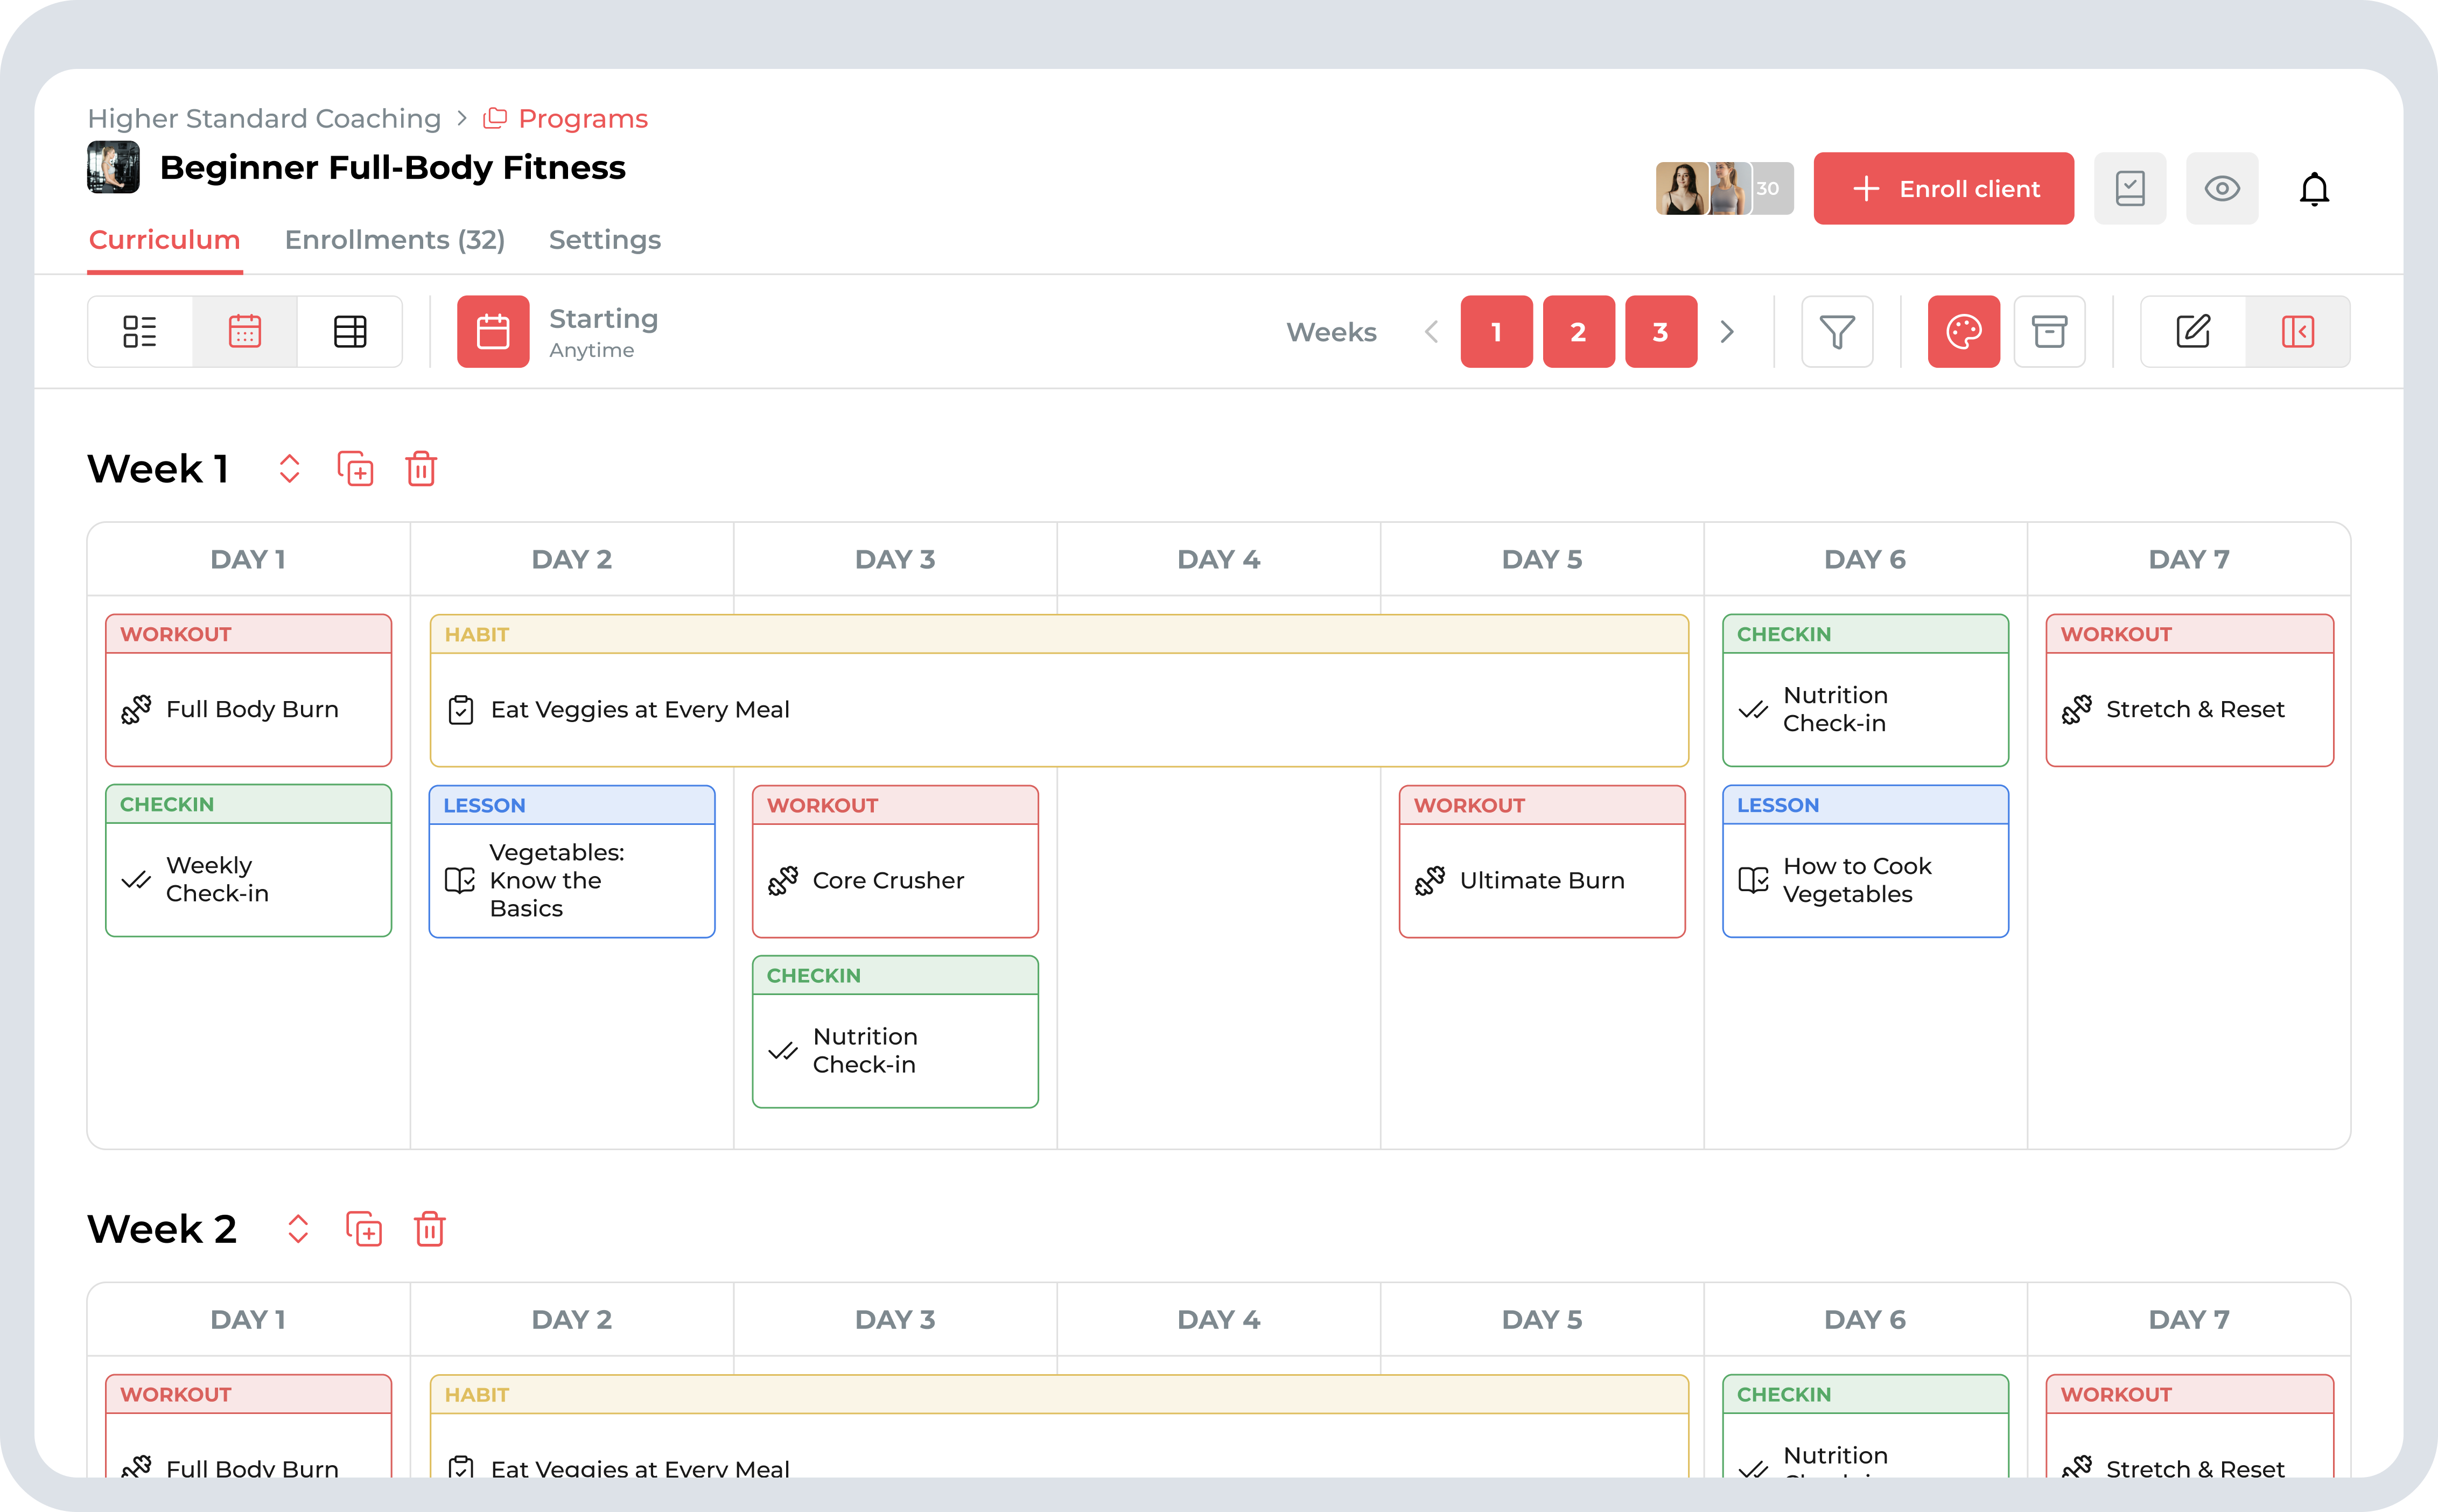This screenshot has width=2438, height=1512.
Task: Collapse the side panel
Action: pos(2298,331)
